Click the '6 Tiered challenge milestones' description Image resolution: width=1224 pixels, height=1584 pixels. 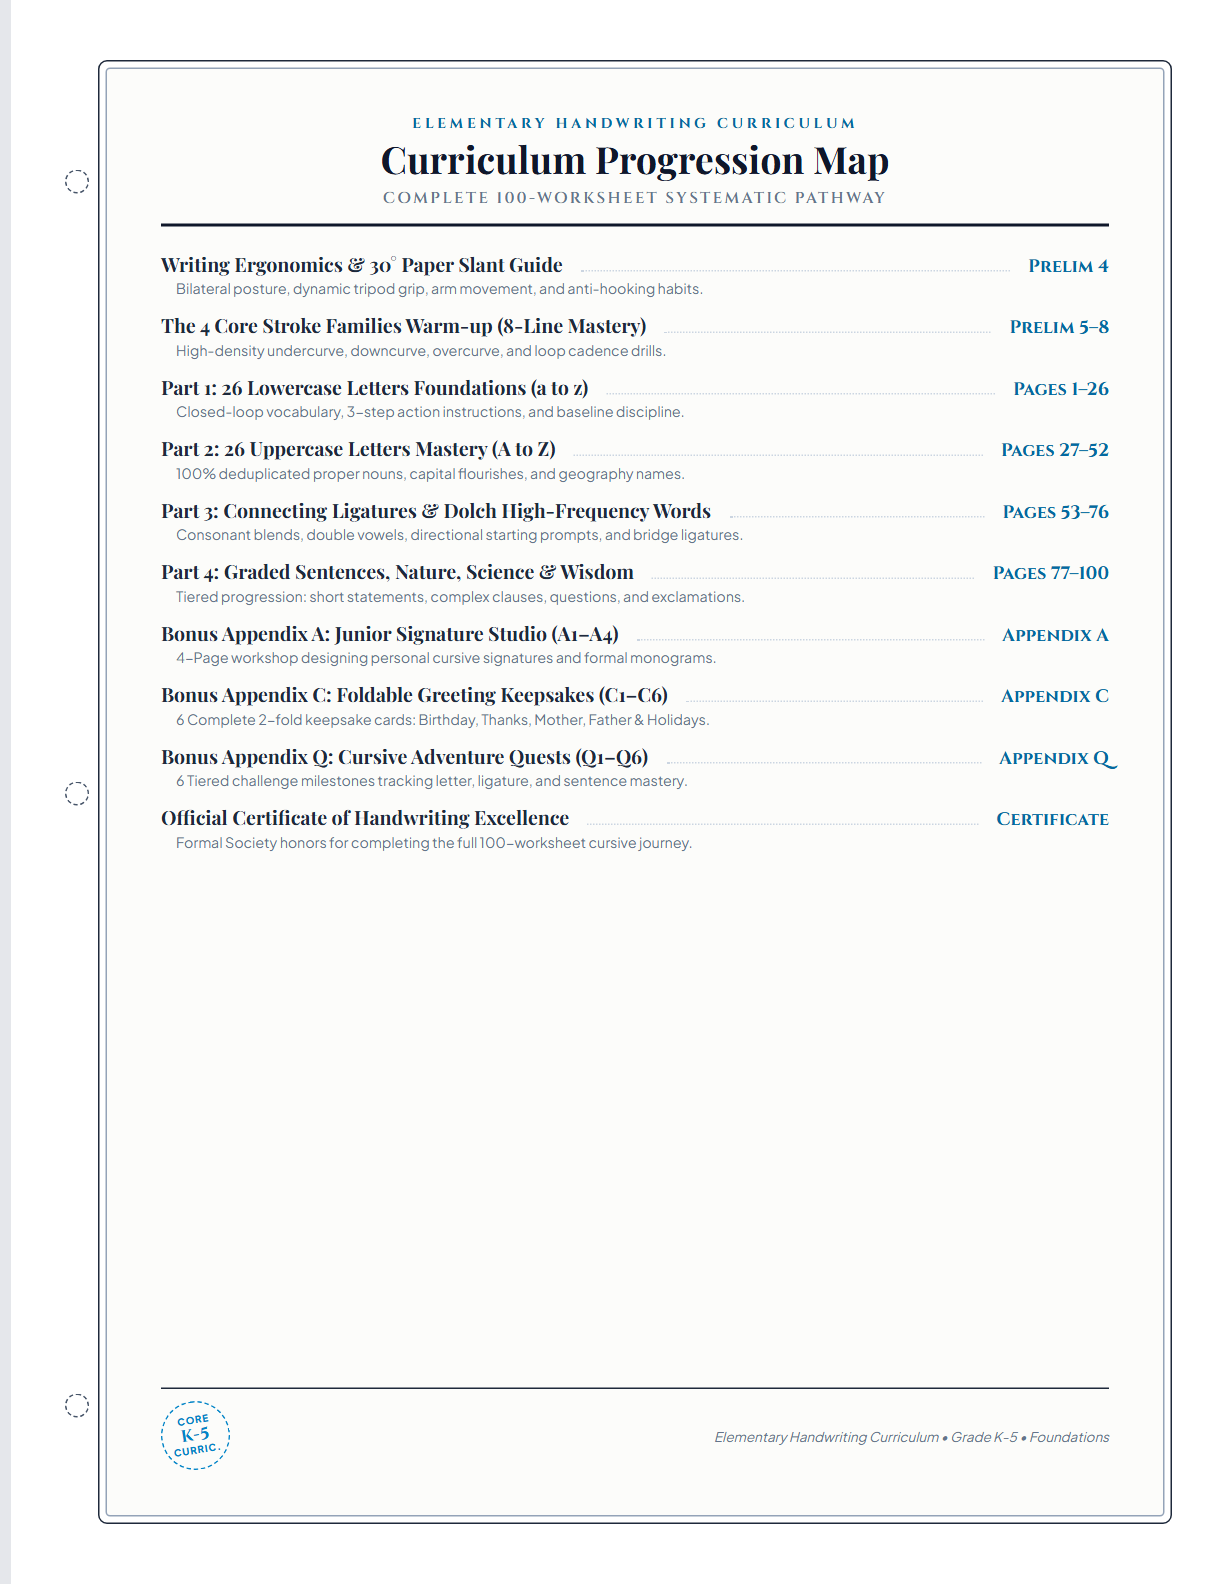click(x=432, y=781)
